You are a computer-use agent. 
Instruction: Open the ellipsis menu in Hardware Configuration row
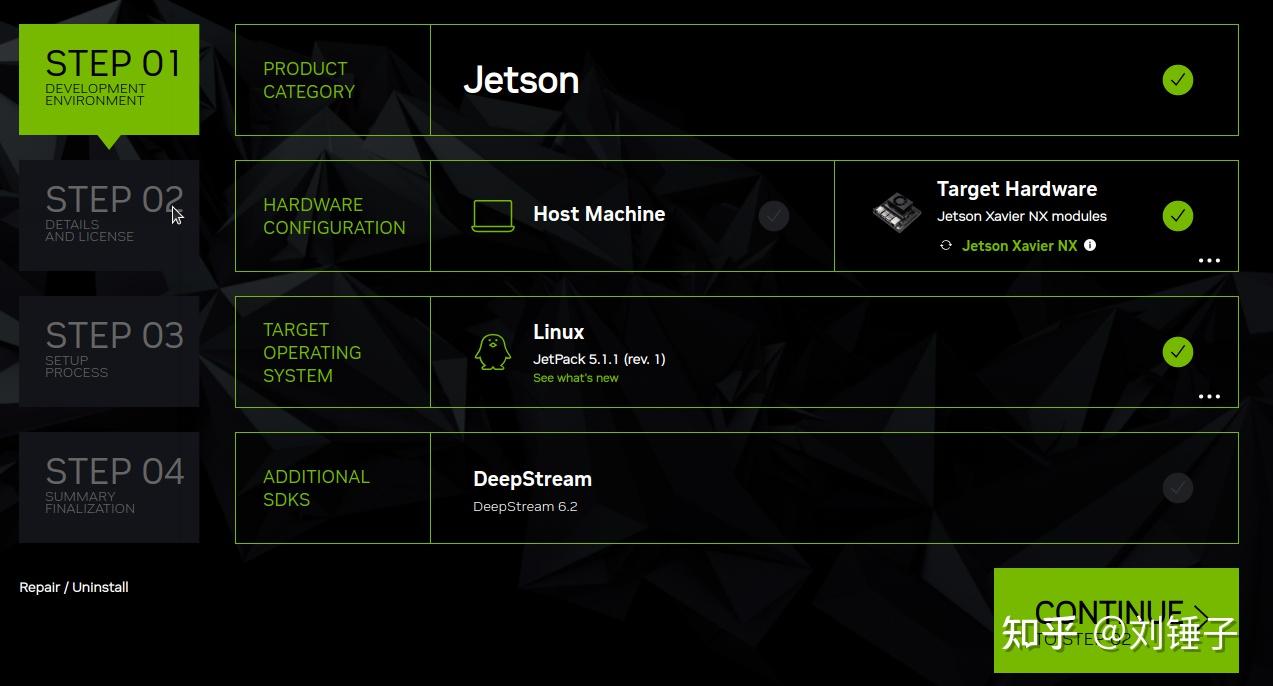pos(1209,261)
